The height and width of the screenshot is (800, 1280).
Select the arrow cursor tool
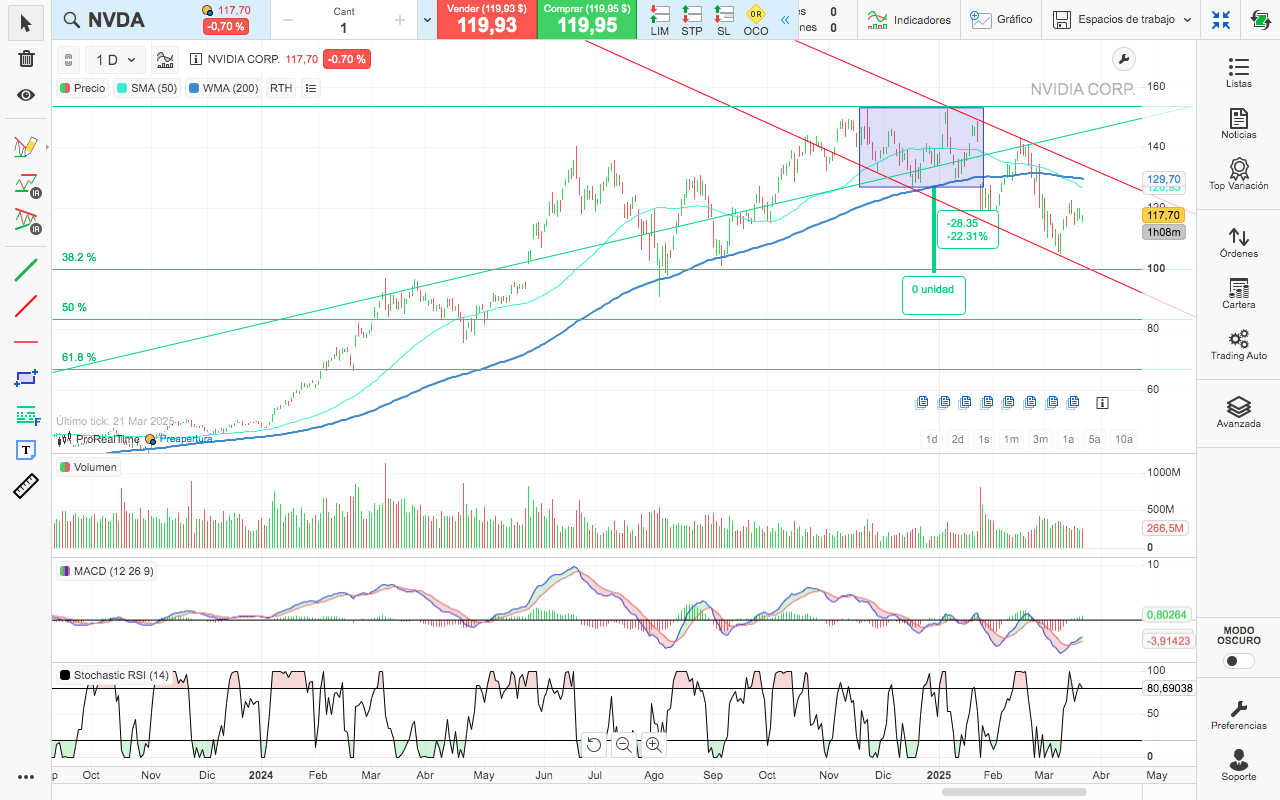(x=26, y=22)
